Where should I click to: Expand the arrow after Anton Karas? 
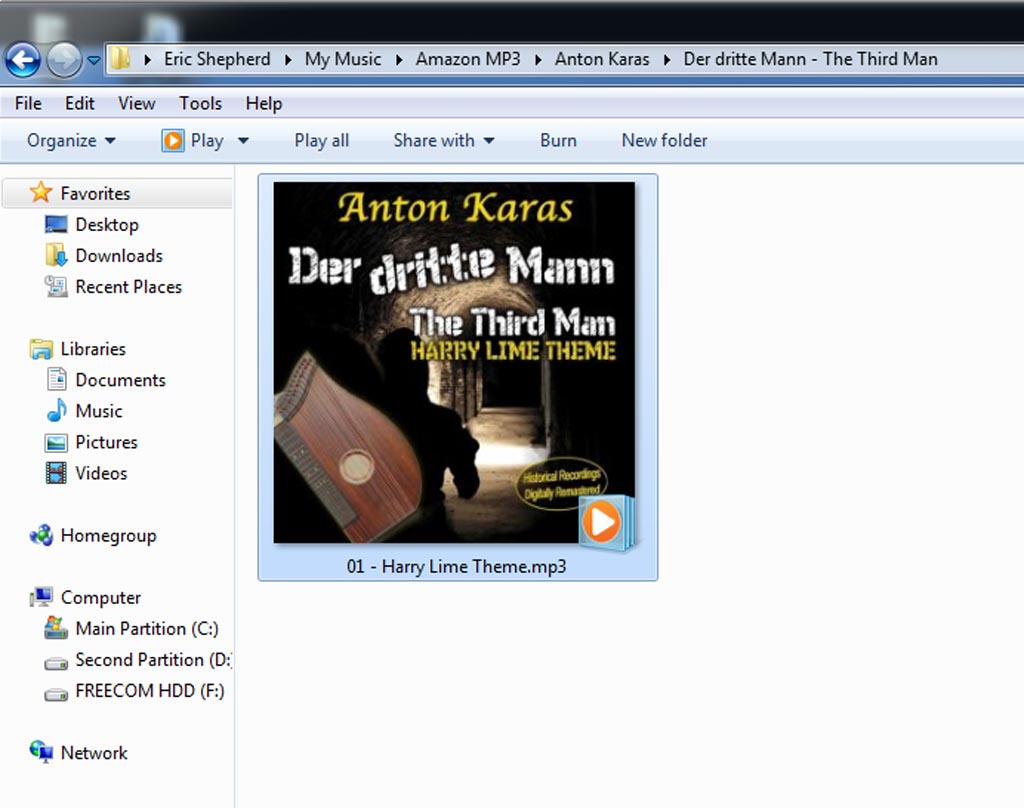click(667, 59)
